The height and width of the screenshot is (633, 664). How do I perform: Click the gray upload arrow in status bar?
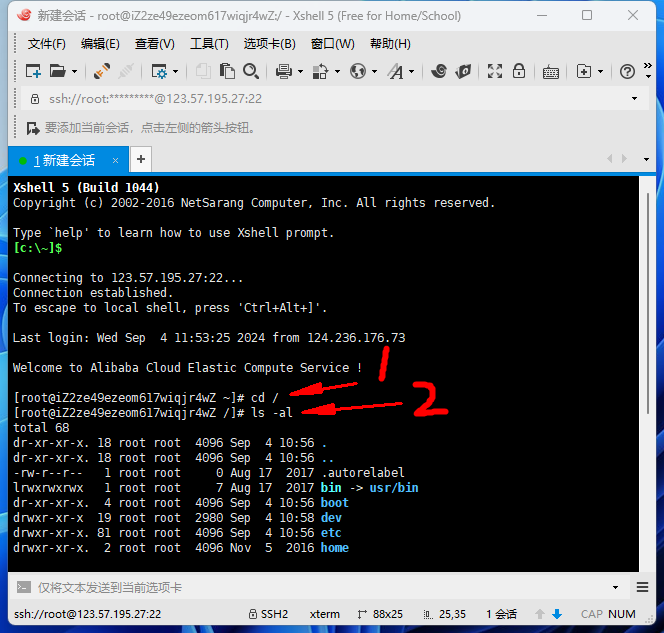coord(540,614)
